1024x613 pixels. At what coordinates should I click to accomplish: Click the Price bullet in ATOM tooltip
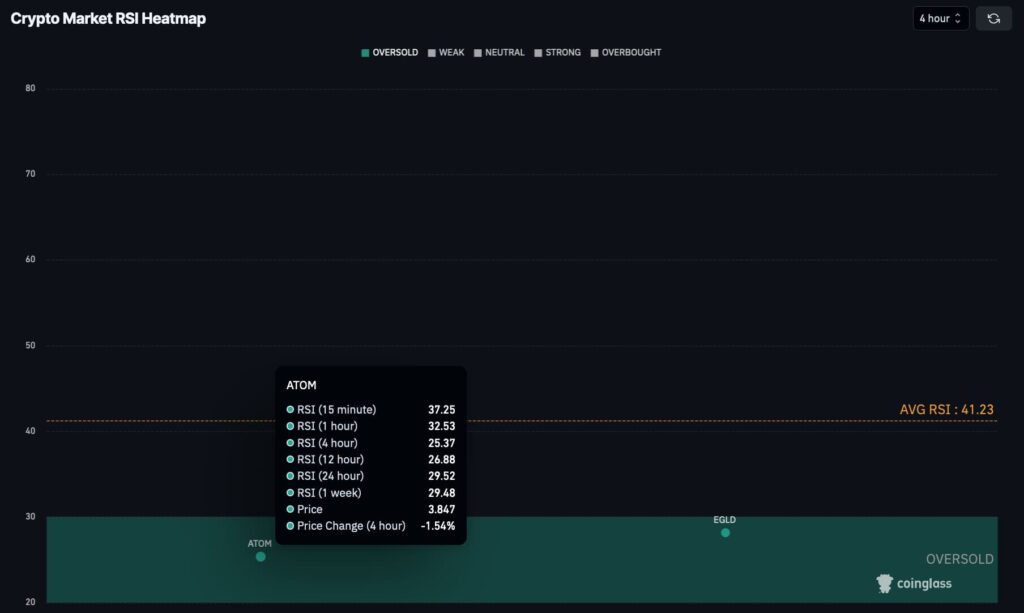290,509
